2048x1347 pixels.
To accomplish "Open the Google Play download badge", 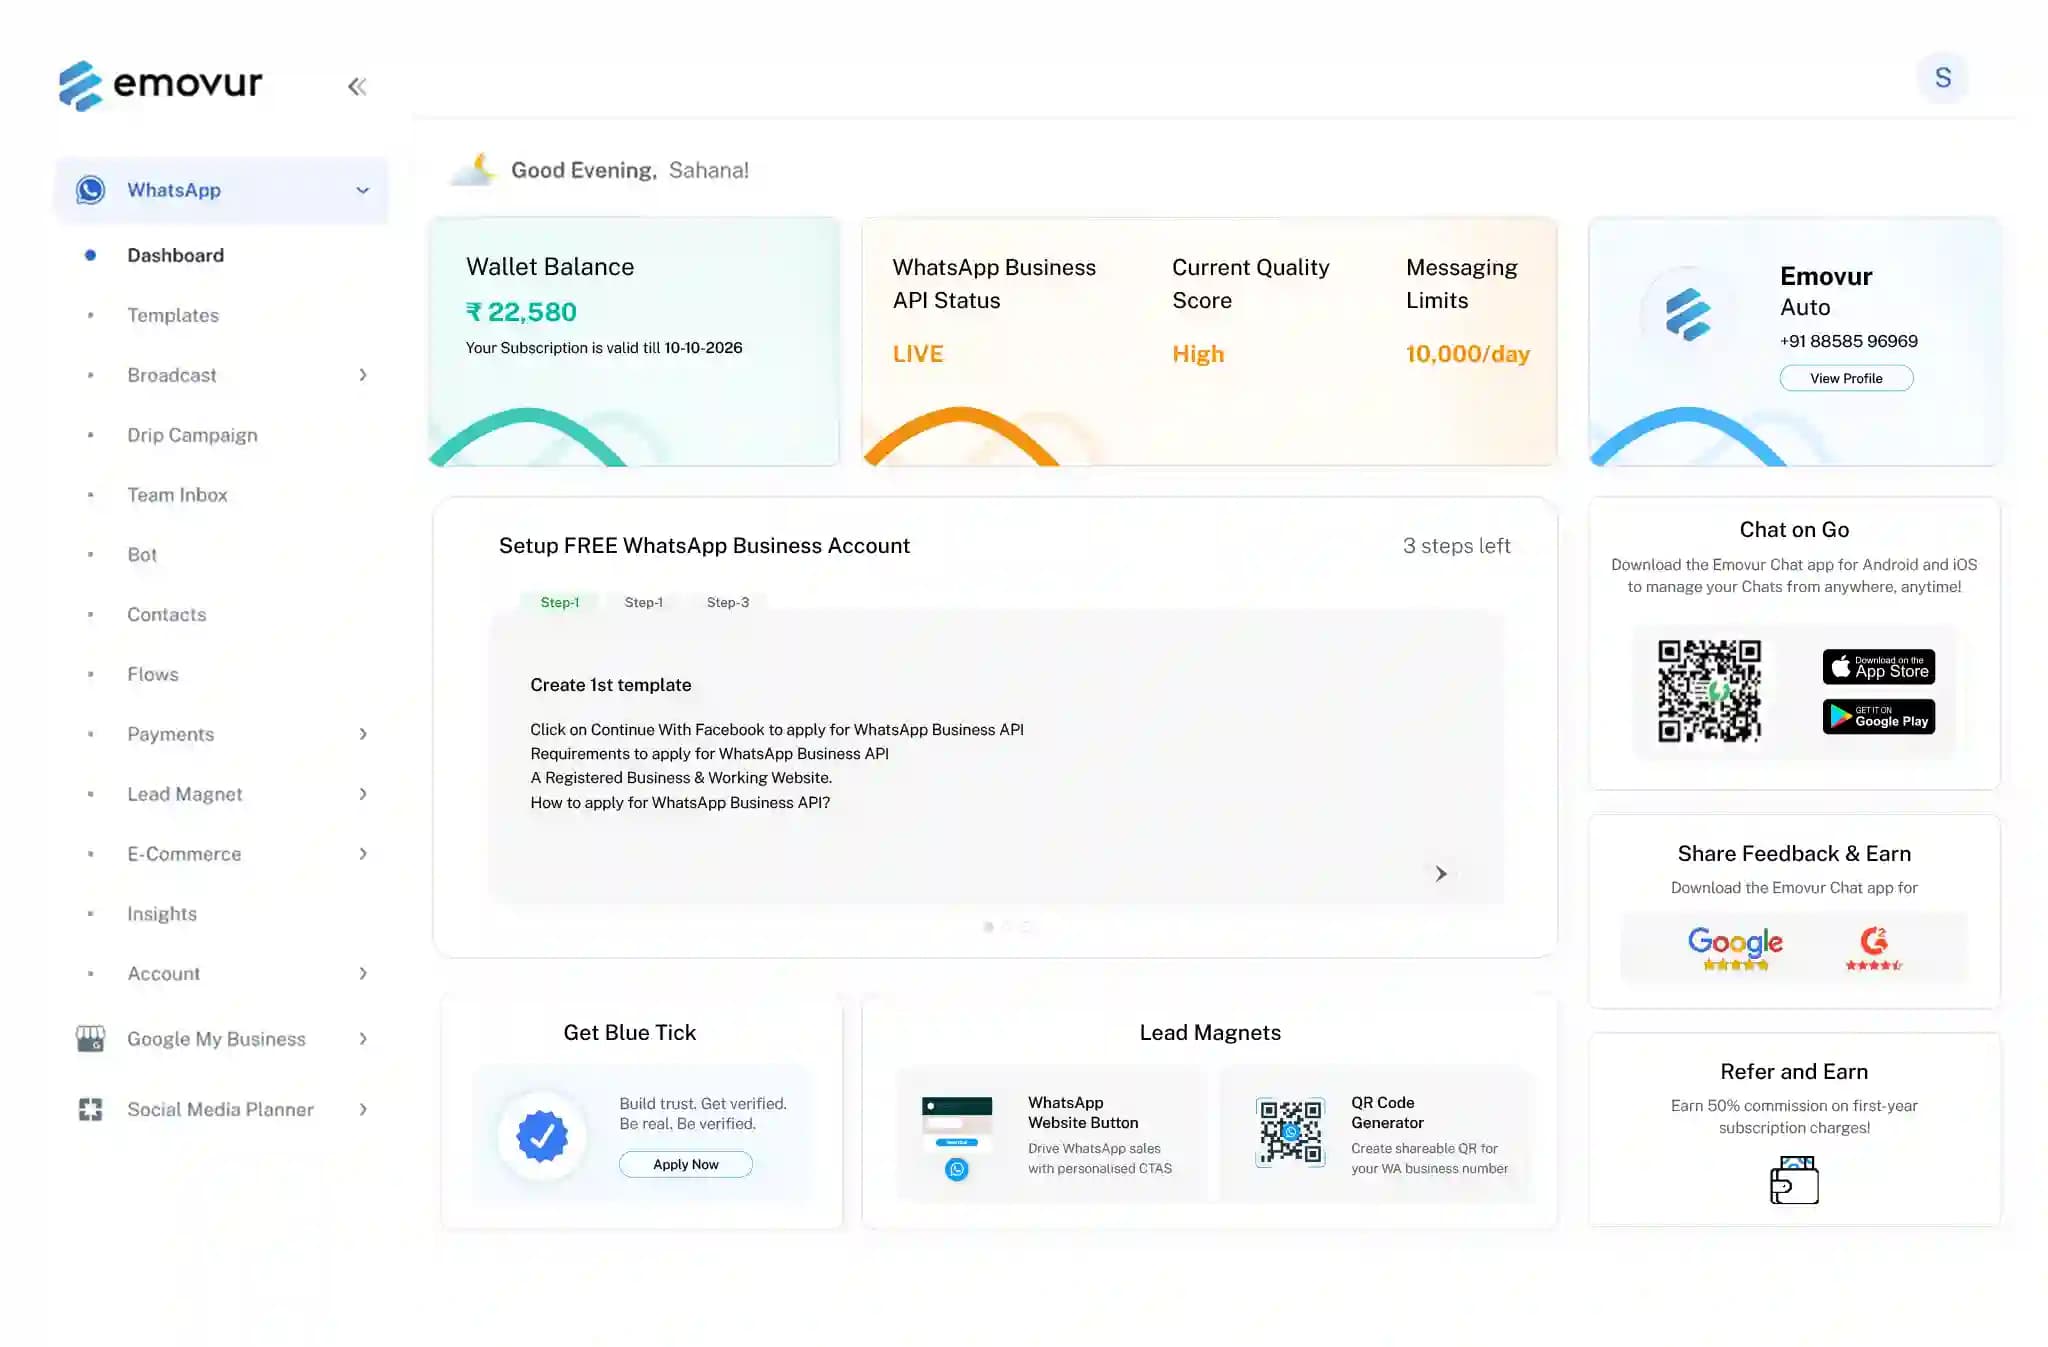I will click(x=1878, y=717).
